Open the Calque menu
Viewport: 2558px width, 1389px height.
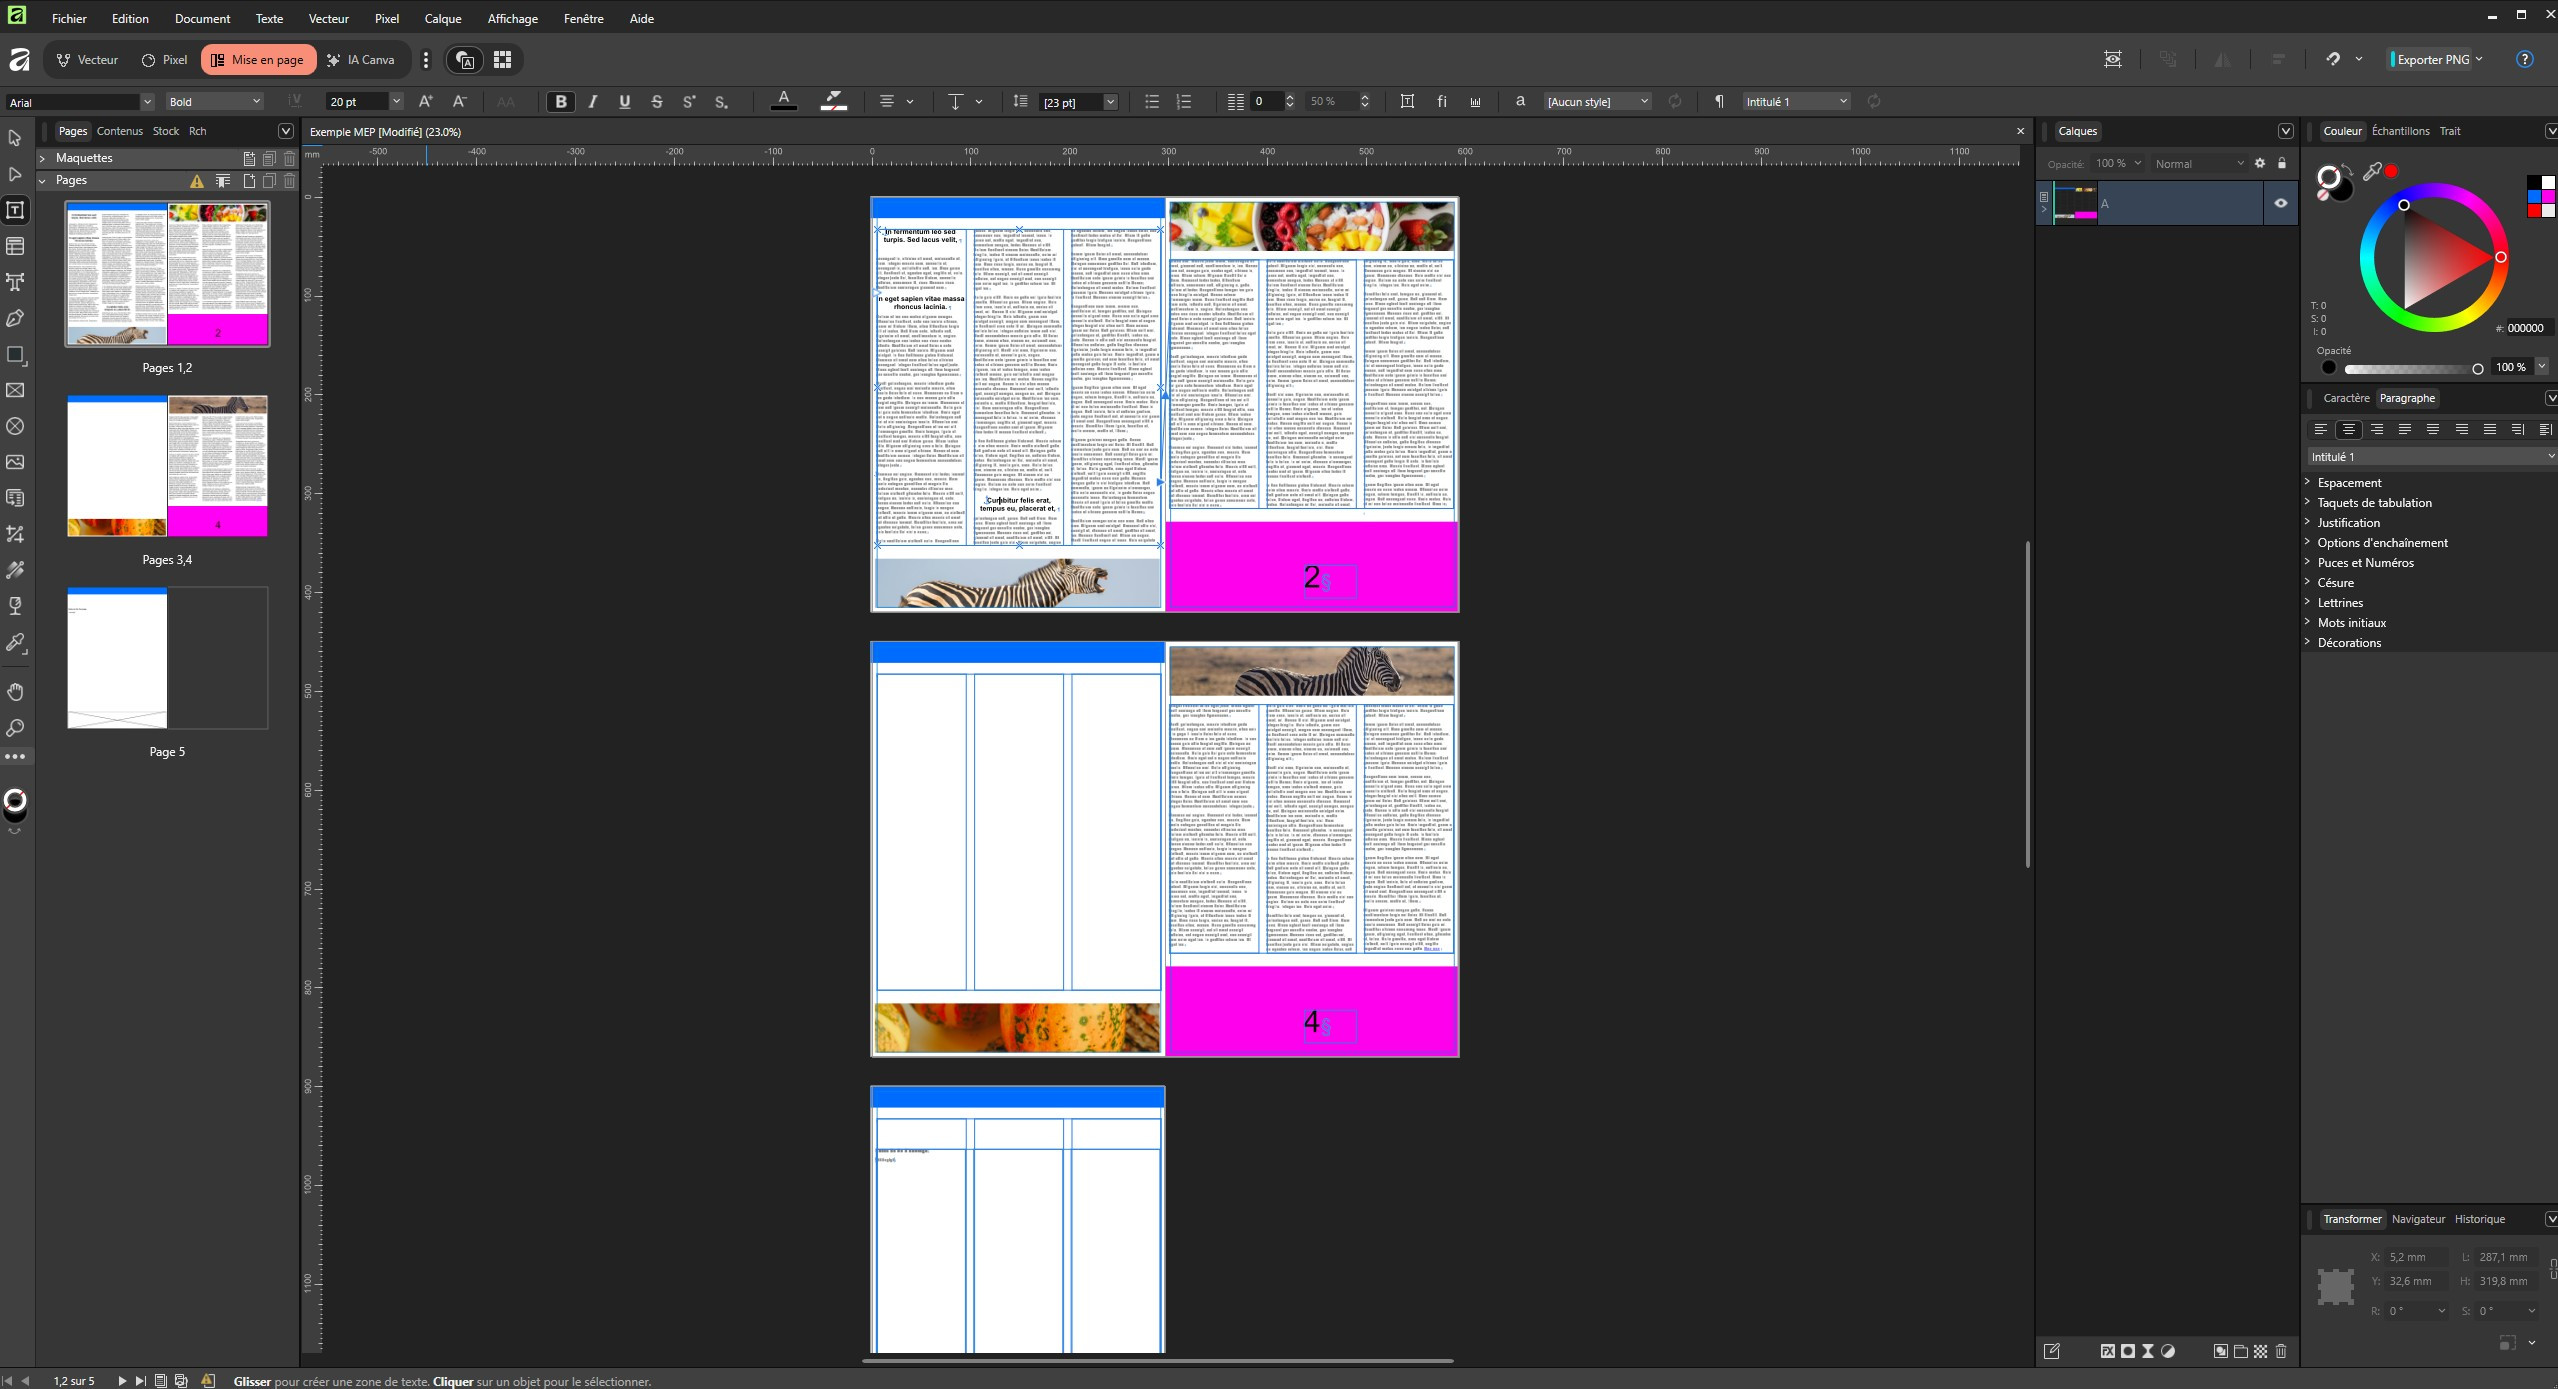442,18
